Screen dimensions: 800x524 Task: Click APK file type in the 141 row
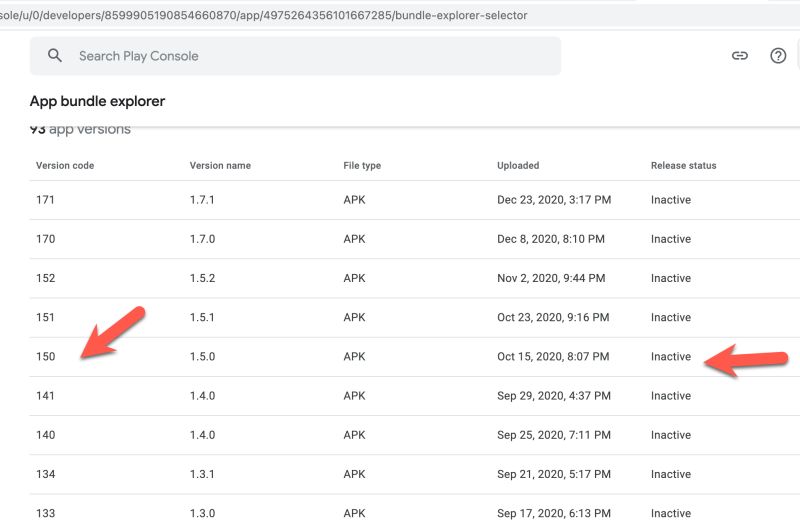(x=354, y=396)
